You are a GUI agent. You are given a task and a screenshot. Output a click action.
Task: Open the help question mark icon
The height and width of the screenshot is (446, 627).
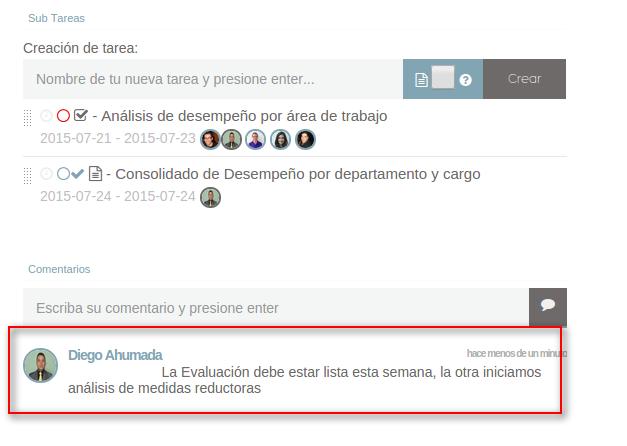(465, 80)
